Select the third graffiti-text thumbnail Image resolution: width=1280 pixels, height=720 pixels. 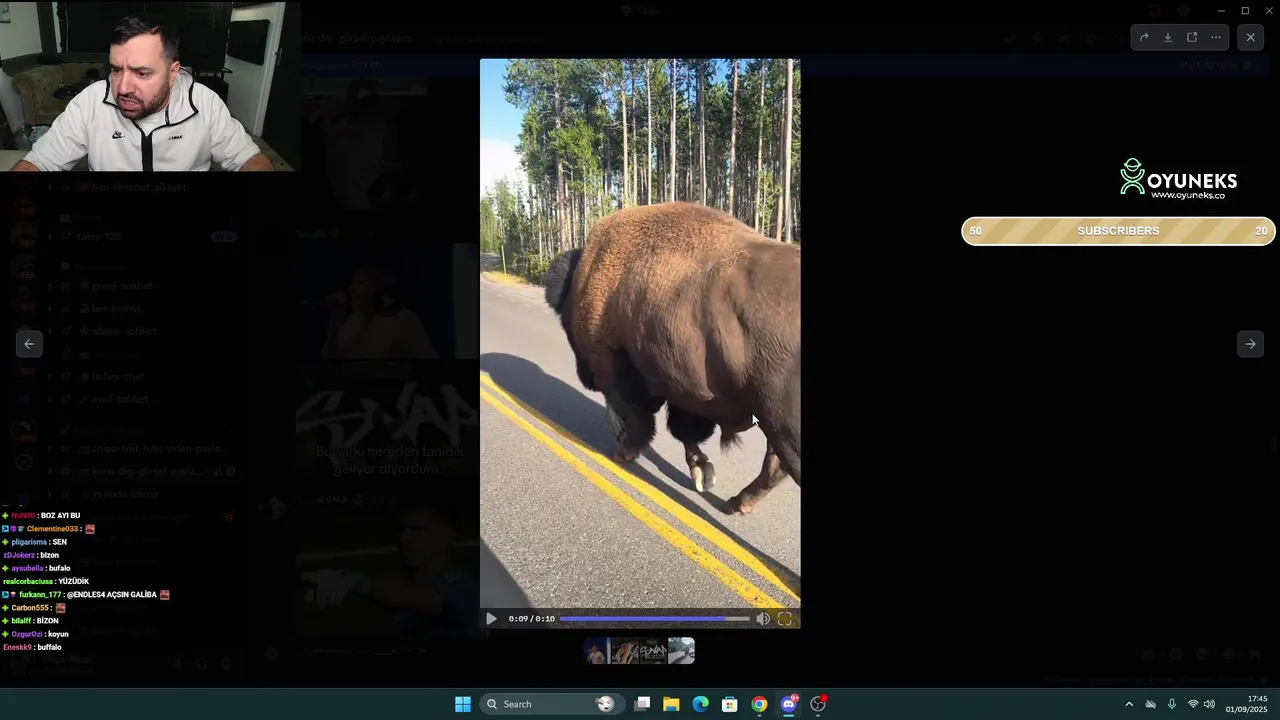[653, 651]
